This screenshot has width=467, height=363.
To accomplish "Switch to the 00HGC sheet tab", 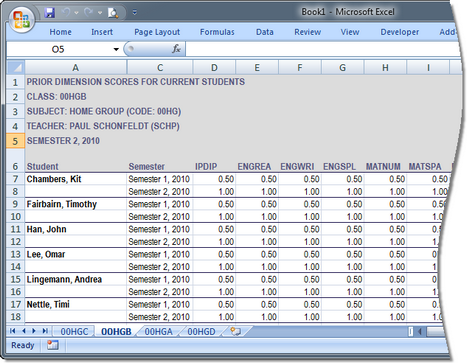I will tap(74, 332).
